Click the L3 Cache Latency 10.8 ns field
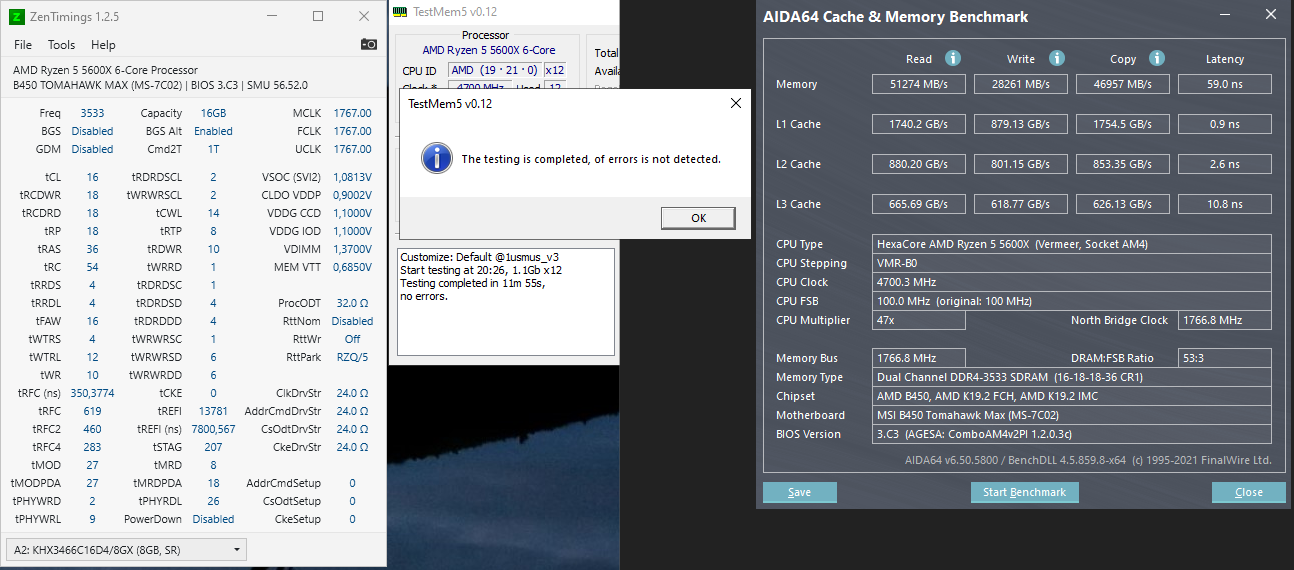 [x=1225, y=204]
